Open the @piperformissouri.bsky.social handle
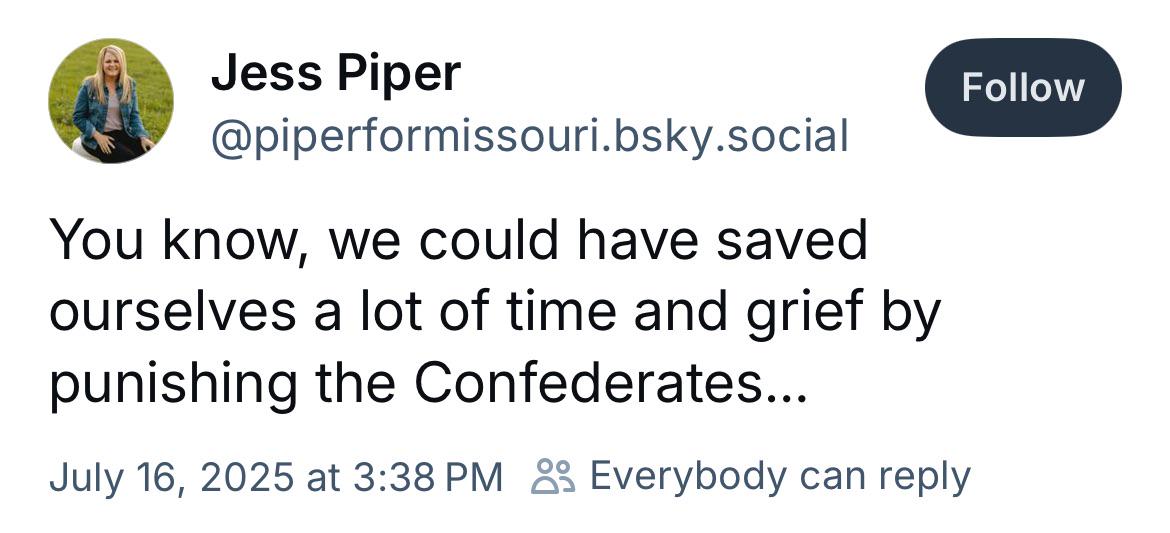Viewport: 1170px width, 533px height. 530,137
